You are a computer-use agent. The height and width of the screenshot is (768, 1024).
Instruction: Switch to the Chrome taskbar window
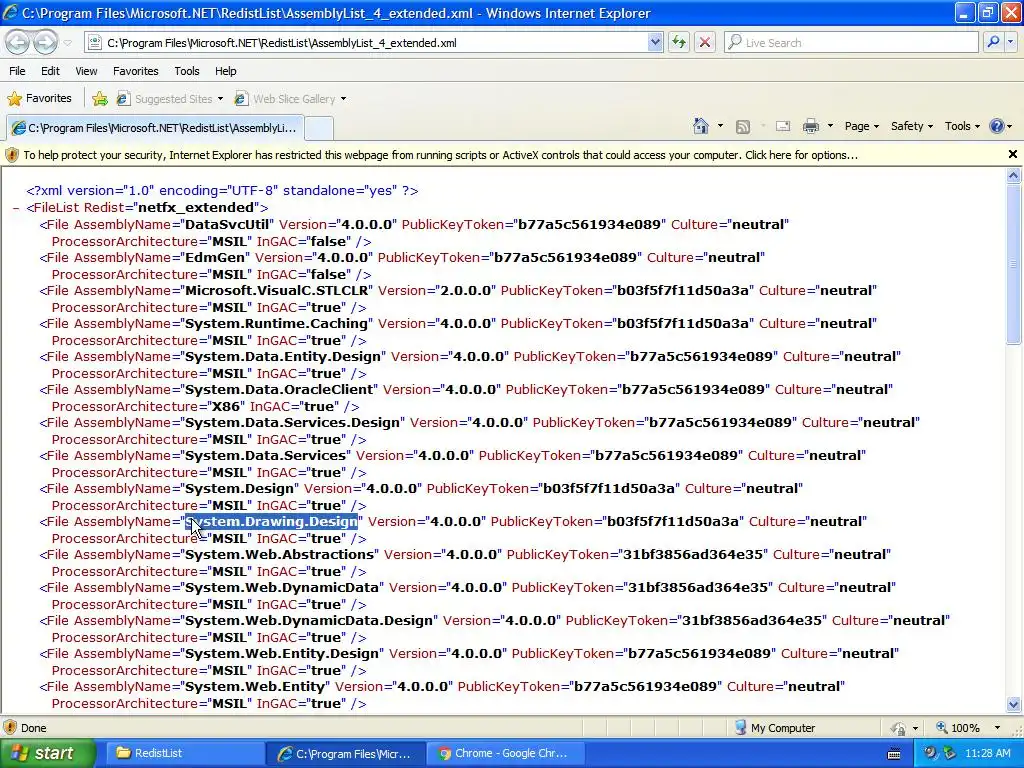coord(505,754)
